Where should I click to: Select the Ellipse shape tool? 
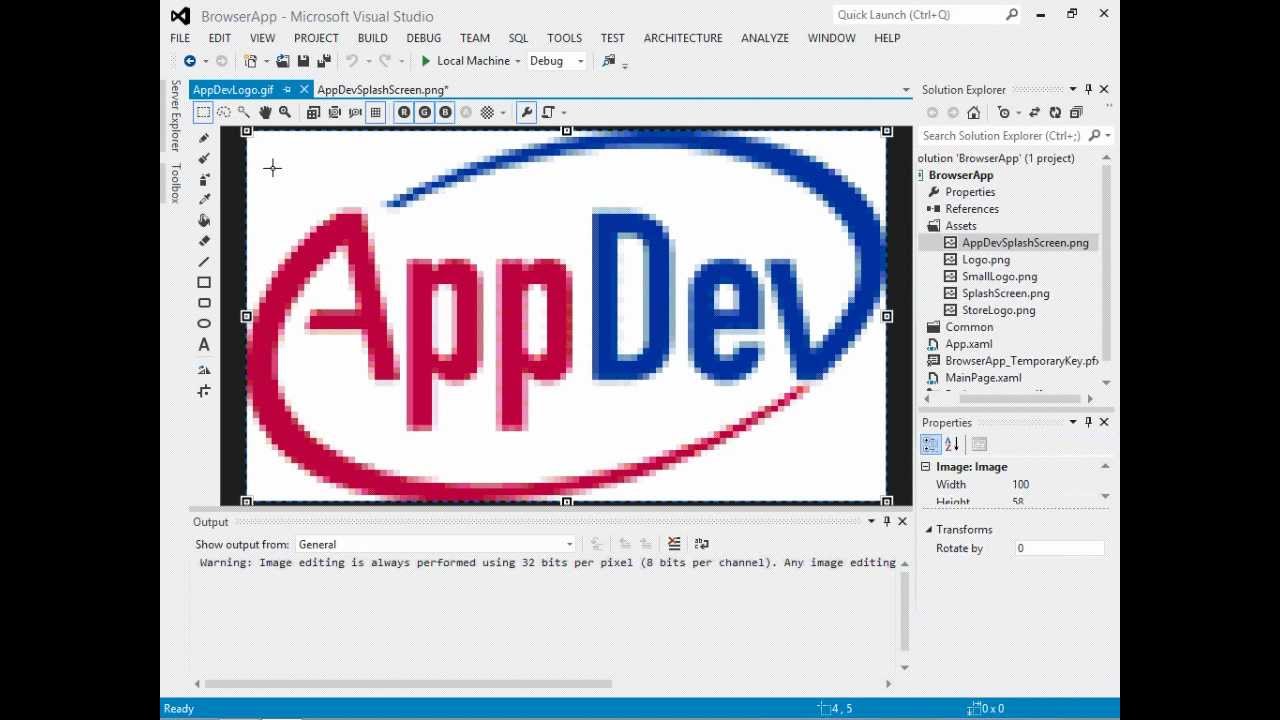204,324
